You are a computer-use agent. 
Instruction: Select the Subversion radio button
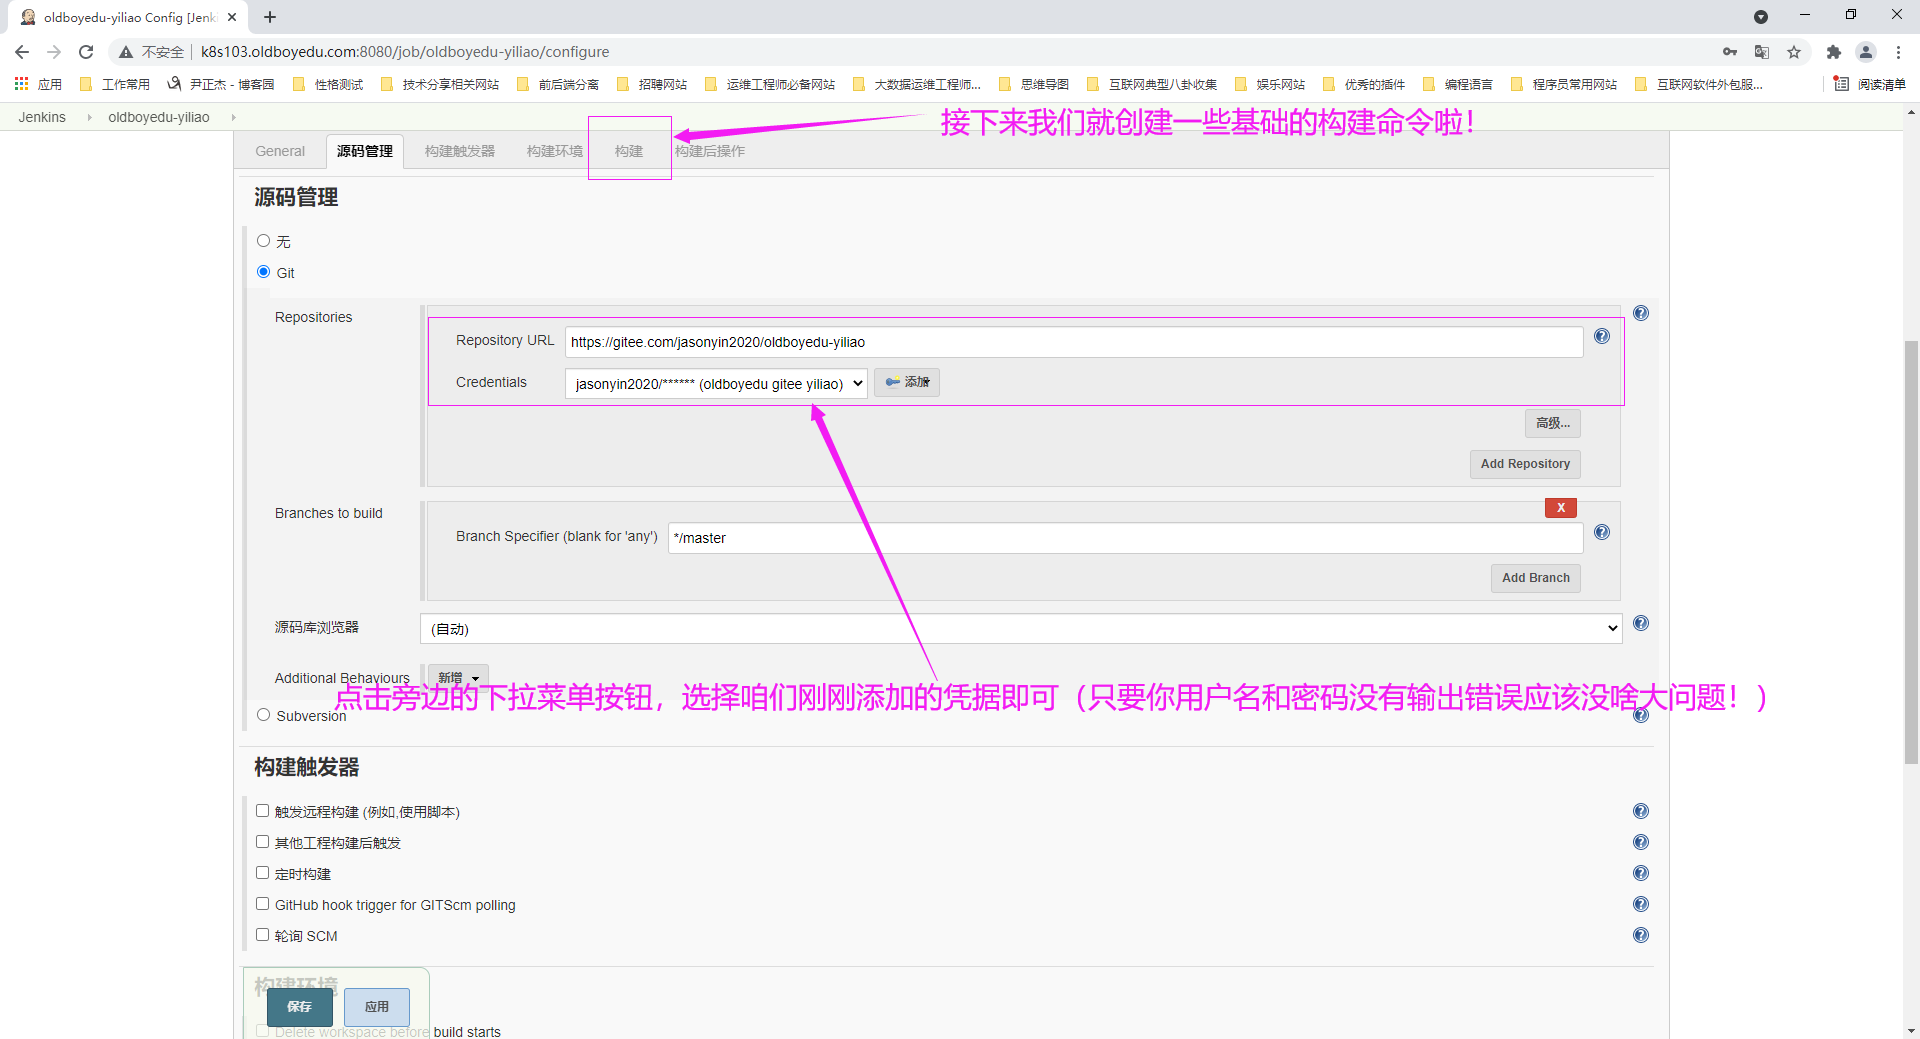point(264,715)
